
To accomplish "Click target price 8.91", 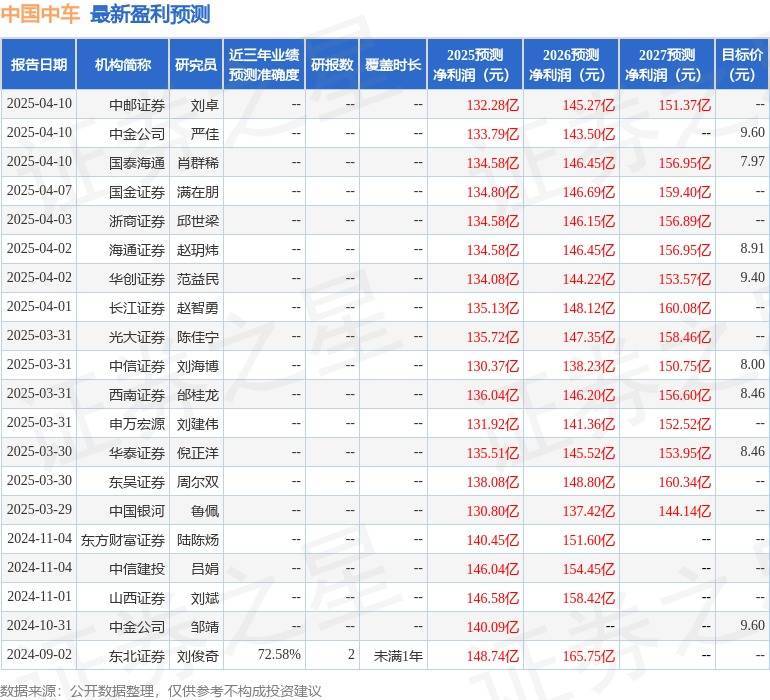I will point(752,248).
